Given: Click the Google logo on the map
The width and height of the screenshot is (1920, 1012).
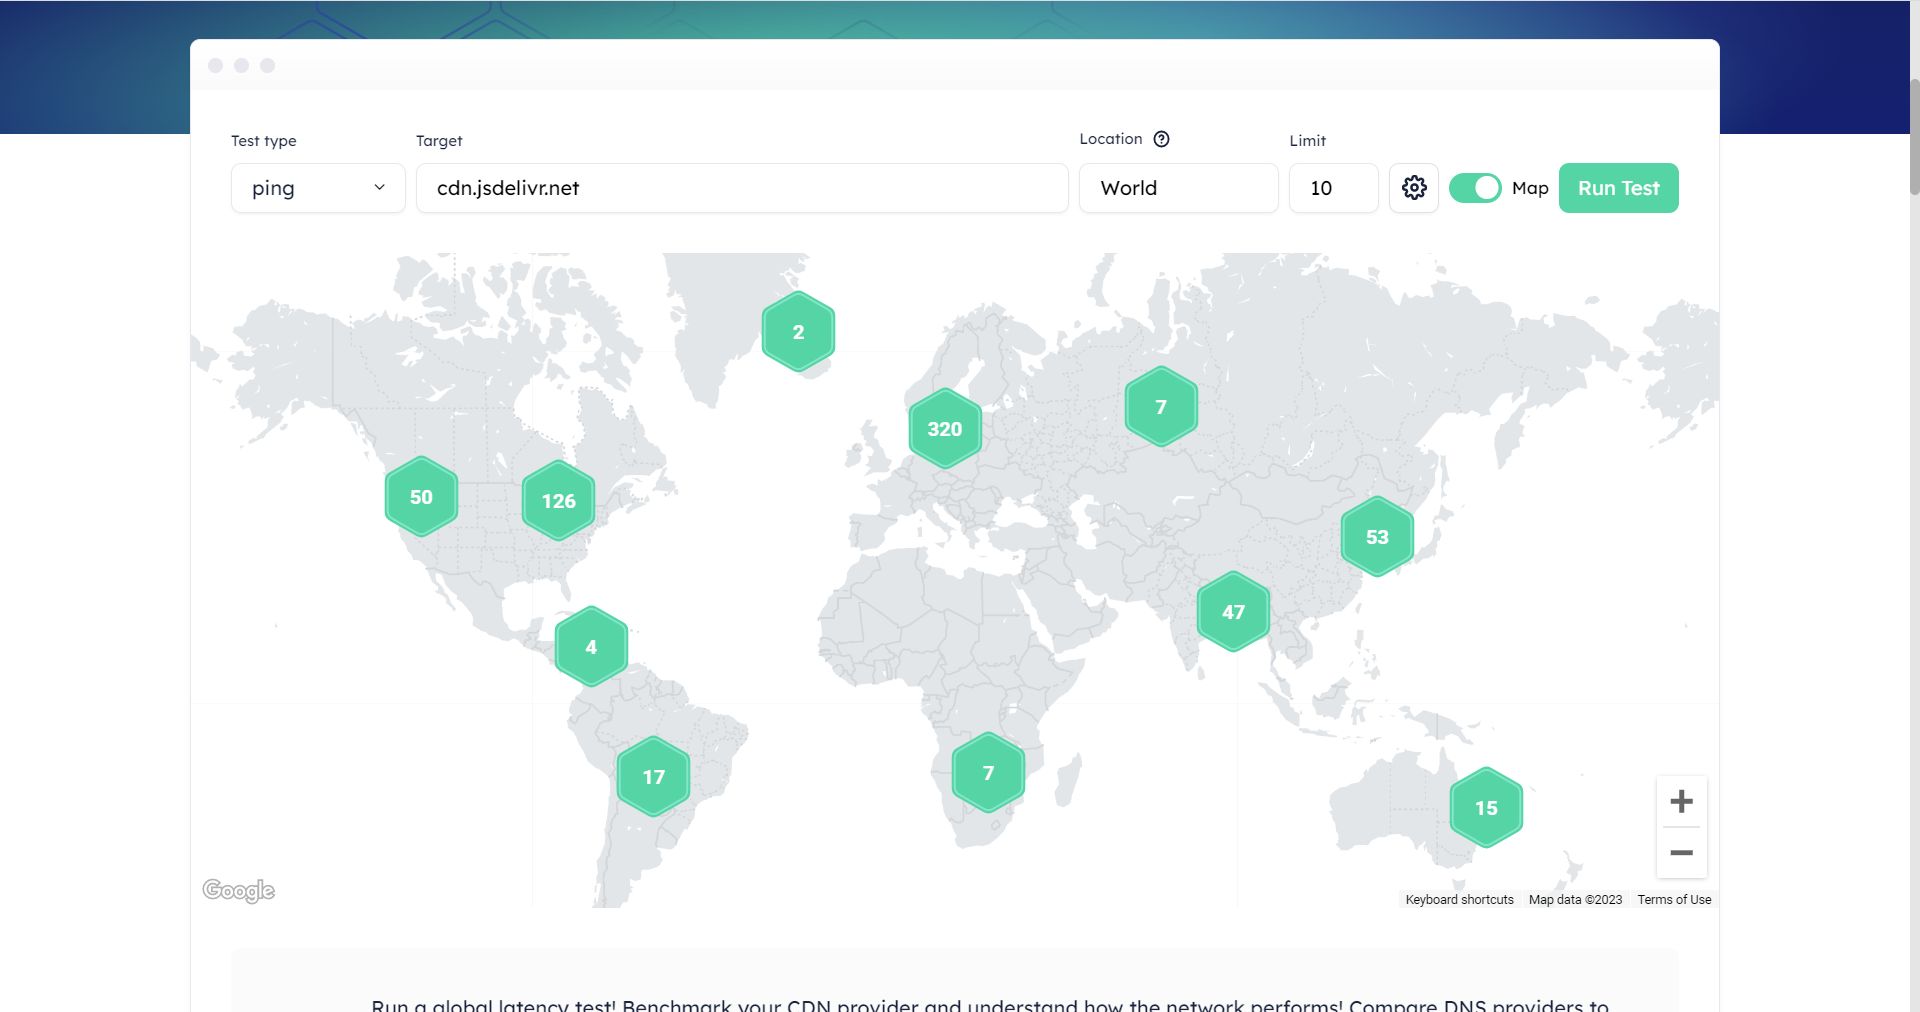Looking at the screenshot, I should point(238,889).
